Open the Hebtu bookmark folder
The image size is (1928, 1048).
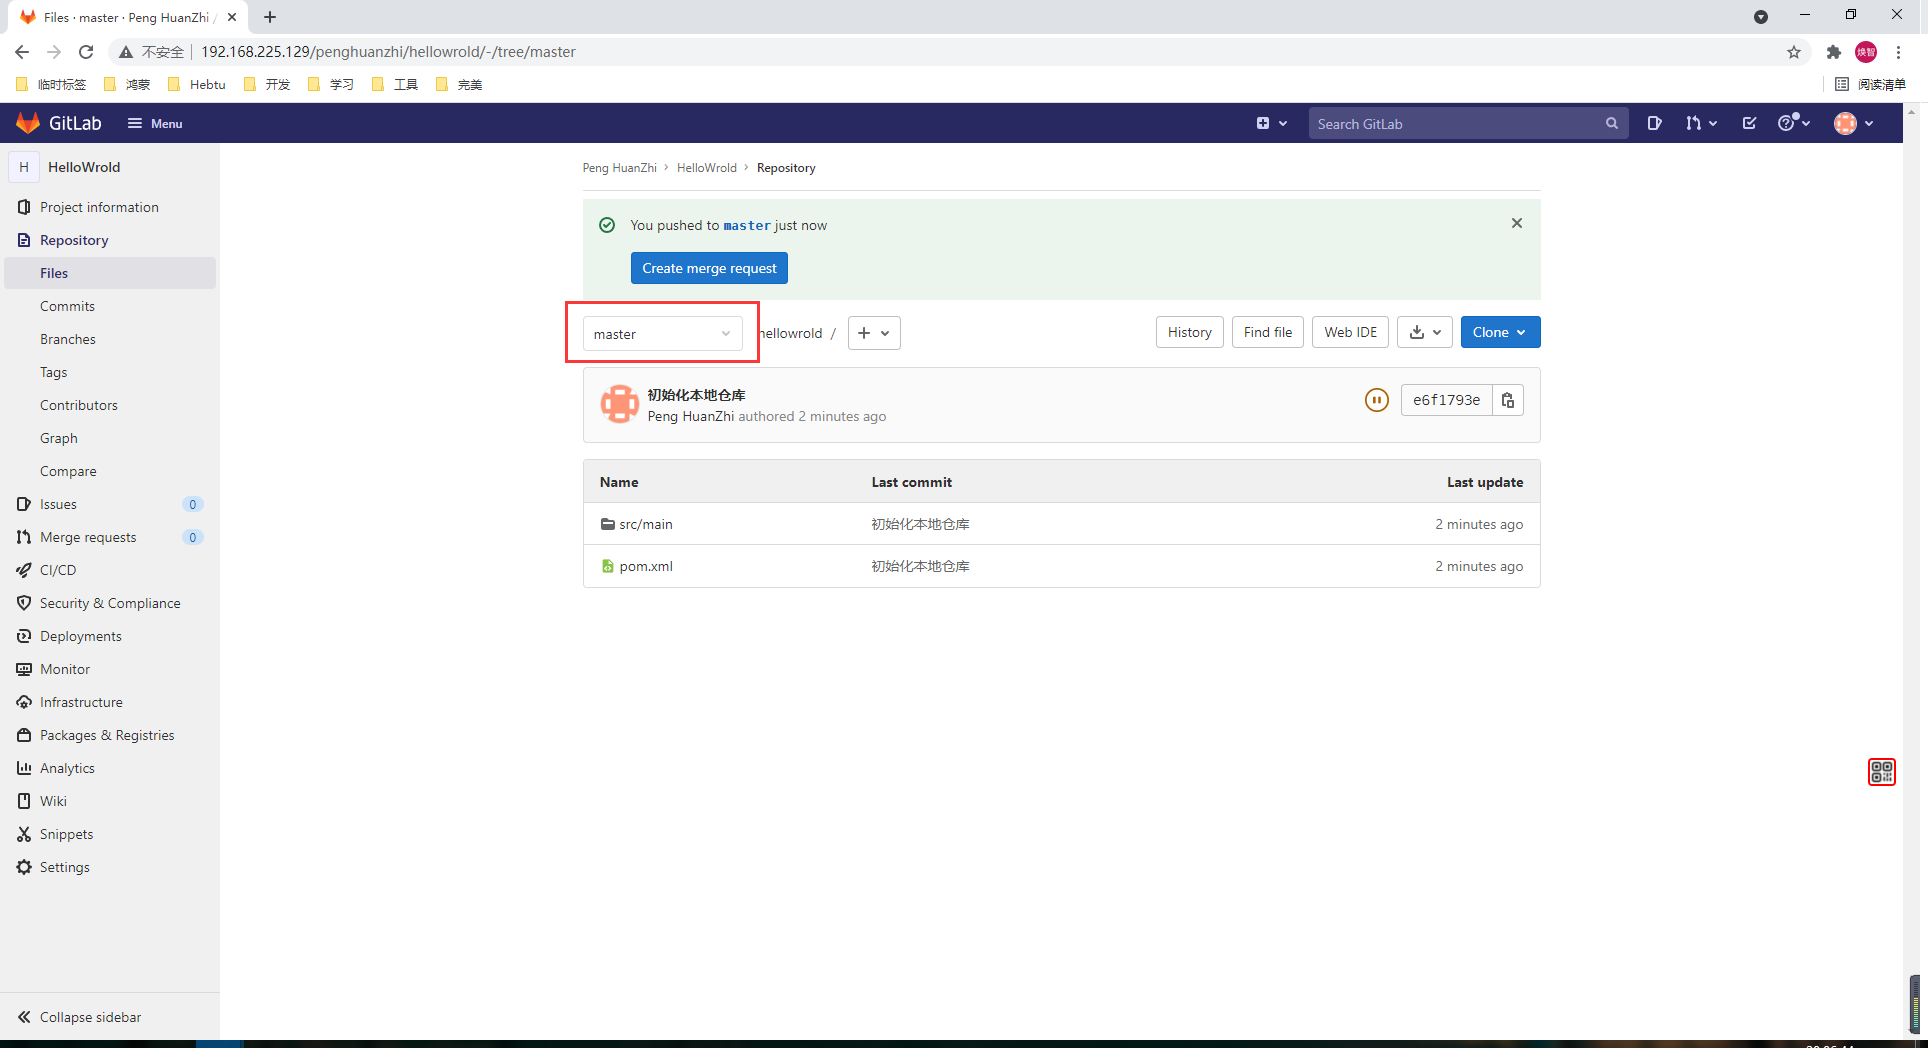tap(197, 84)
